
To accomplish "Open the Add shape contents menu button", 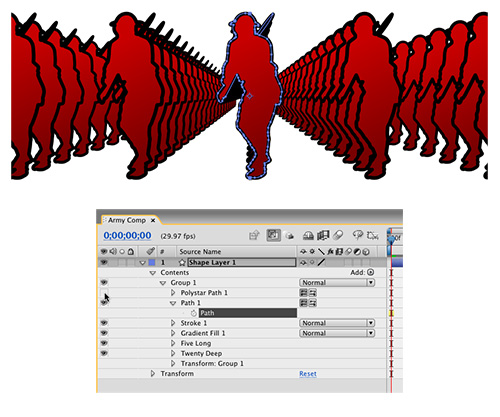I will [x=371, y=272].
